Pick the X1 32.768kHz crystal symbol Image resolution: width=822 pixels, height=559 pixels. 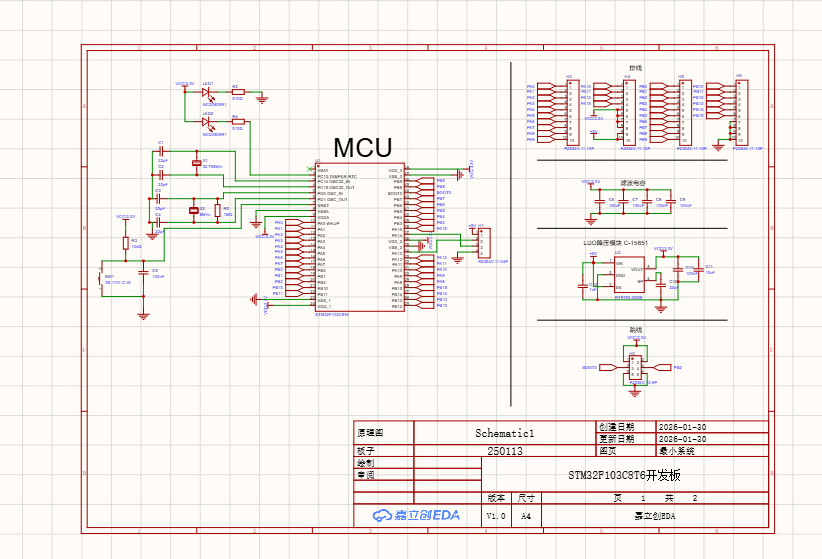[x=196, y=162]
